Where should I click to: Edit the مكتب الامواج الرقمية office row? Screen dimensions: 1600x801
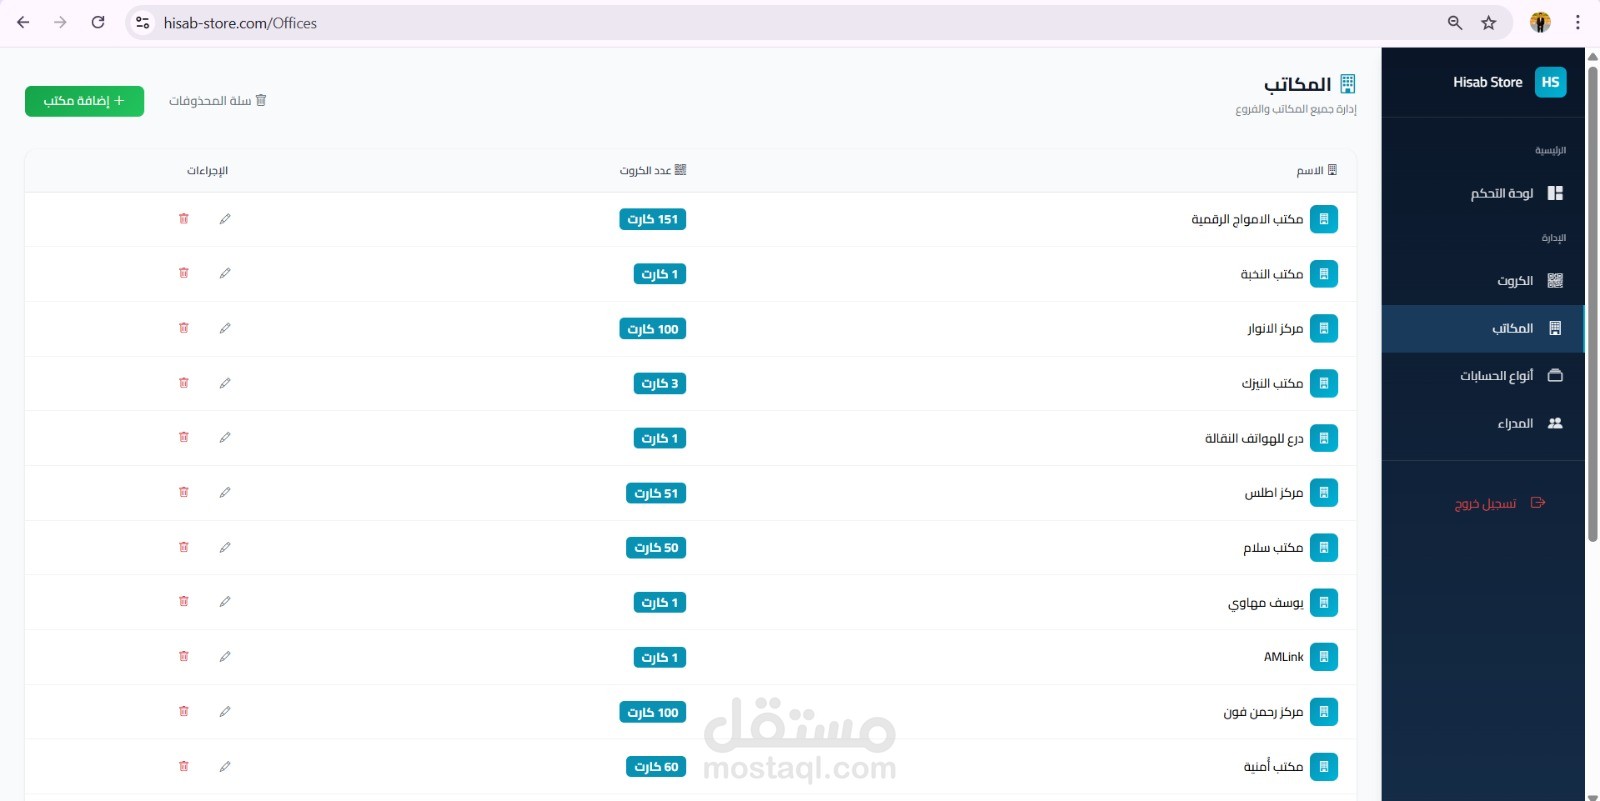pos(225,219)
